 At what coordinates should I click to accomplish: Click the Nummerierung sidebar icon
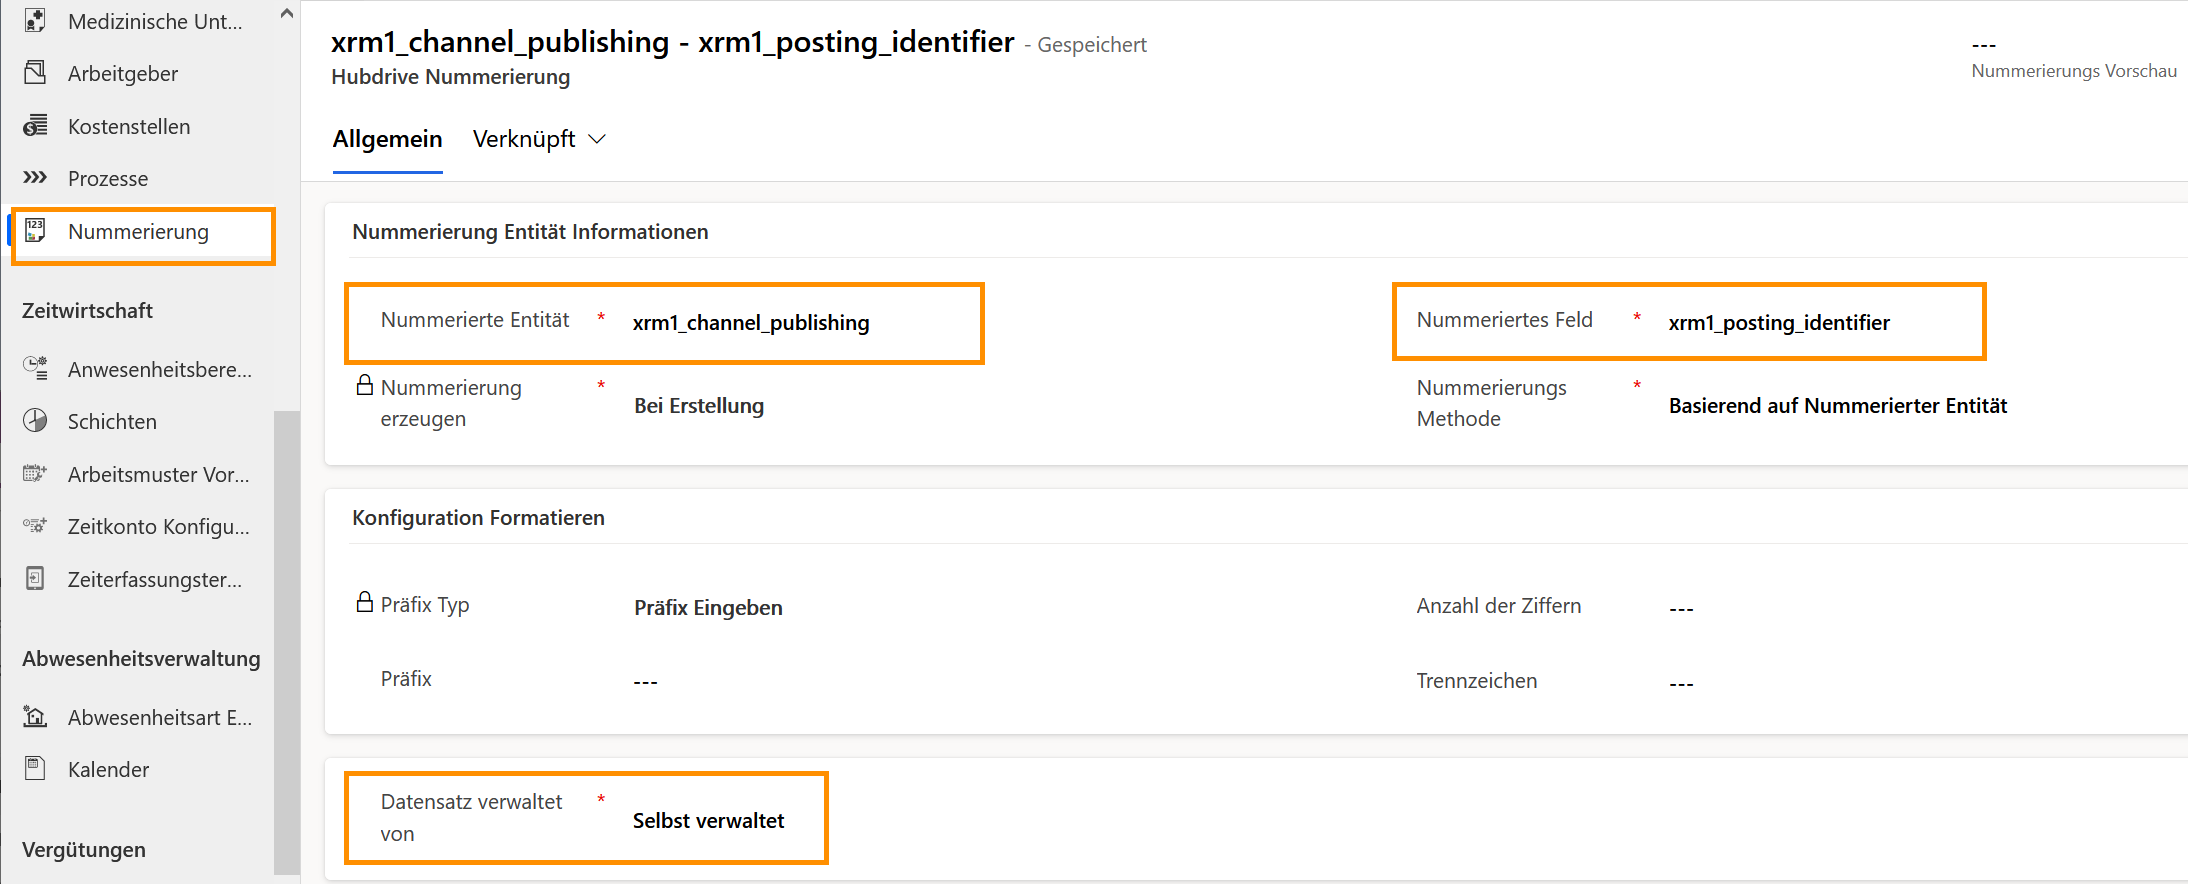pyautogui.click(x=35, y=231)
